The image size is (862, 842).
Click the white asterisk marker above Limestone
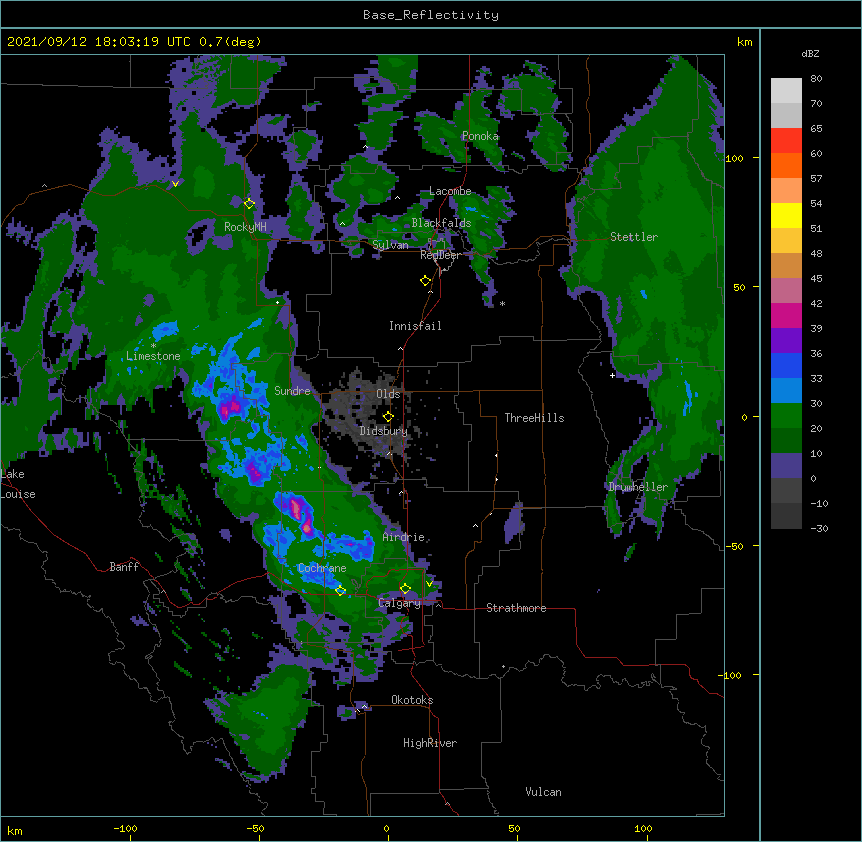tap(153, 346)
